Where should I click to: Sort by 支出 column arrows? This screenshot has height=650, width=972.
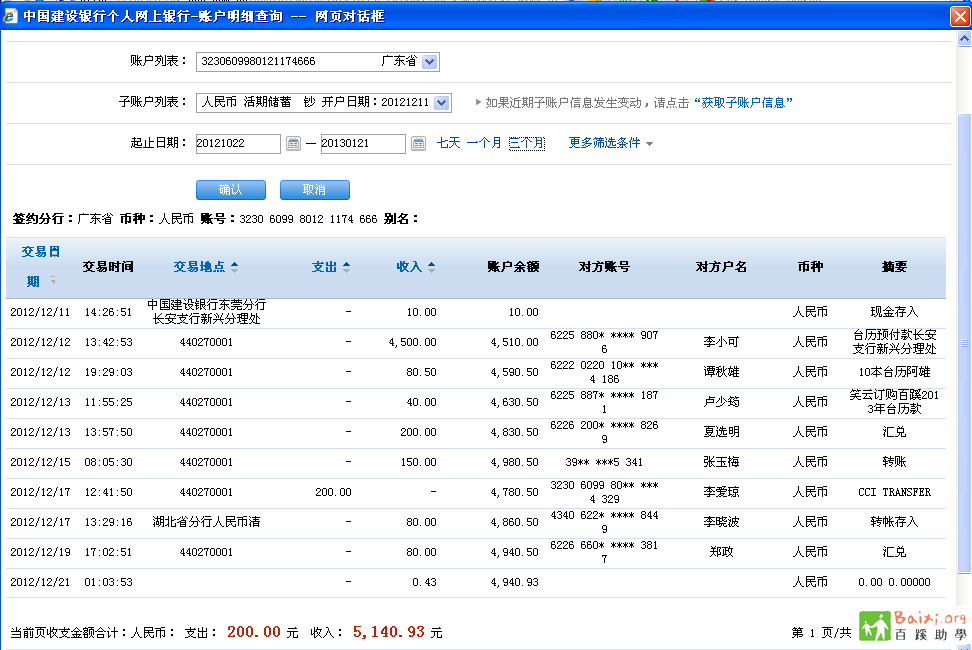tap(347, 267)
